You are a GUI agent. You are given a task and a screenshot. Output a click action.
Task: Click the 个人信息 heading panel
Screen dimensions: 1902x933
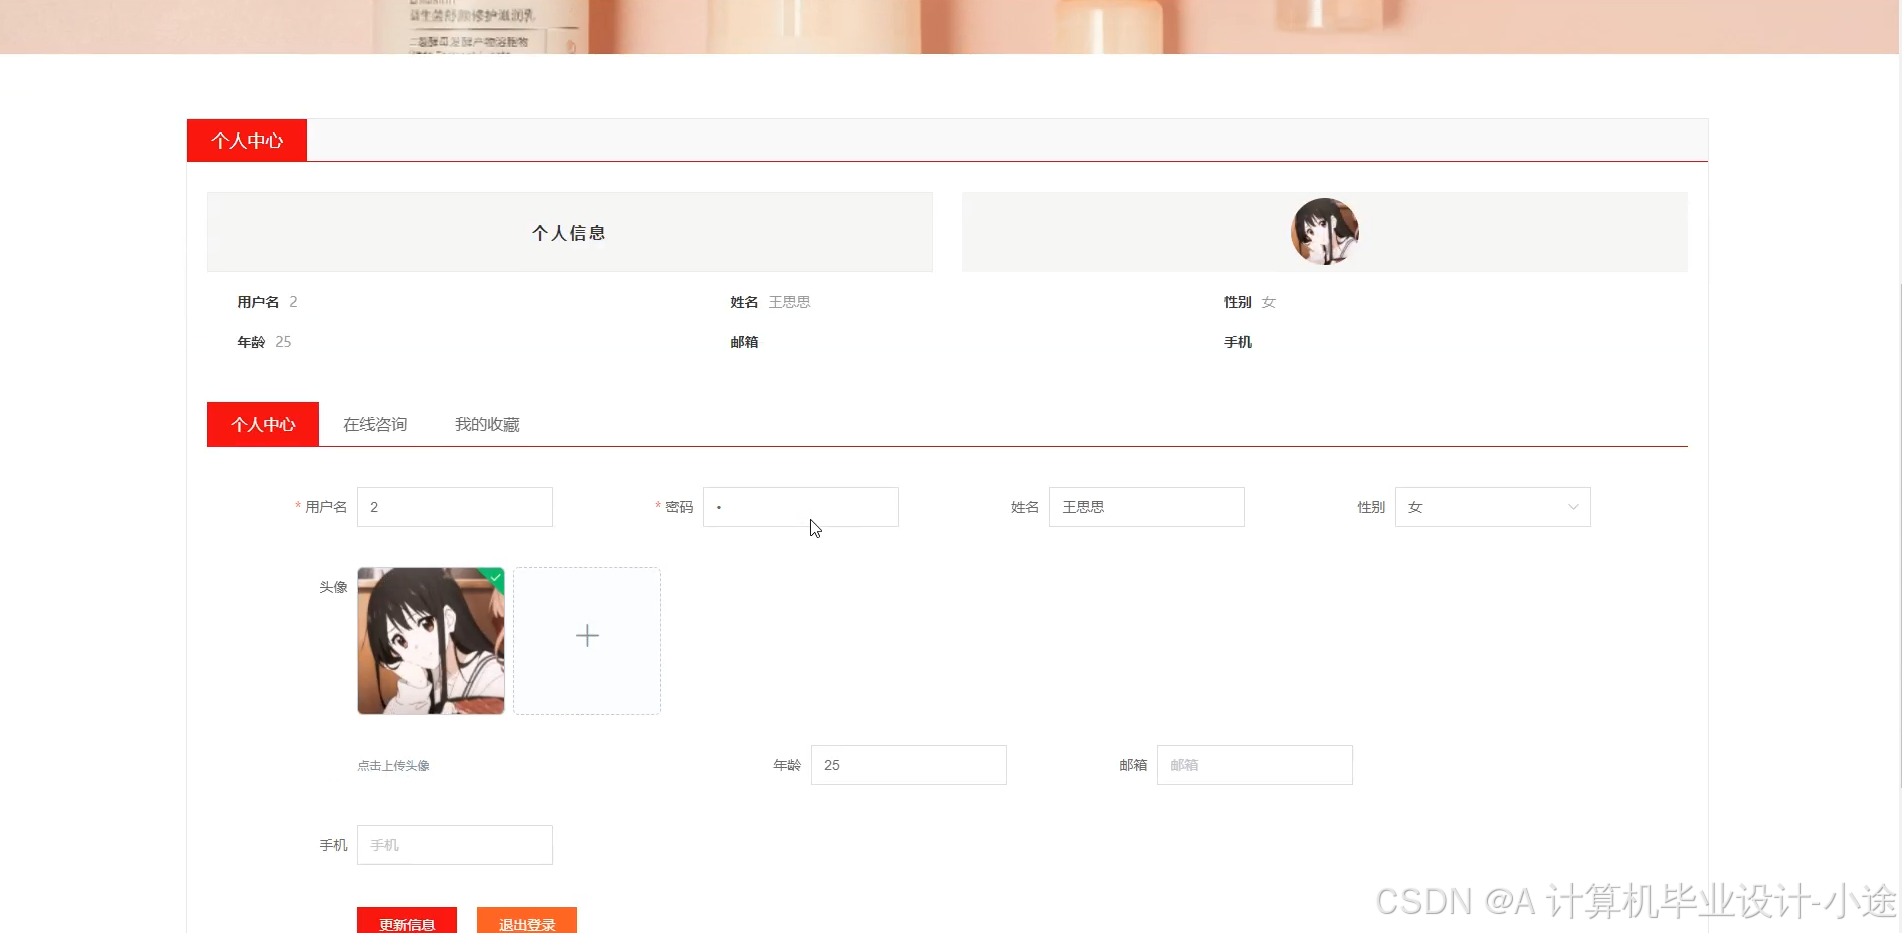pyautogui.click(x=570, y=232)
